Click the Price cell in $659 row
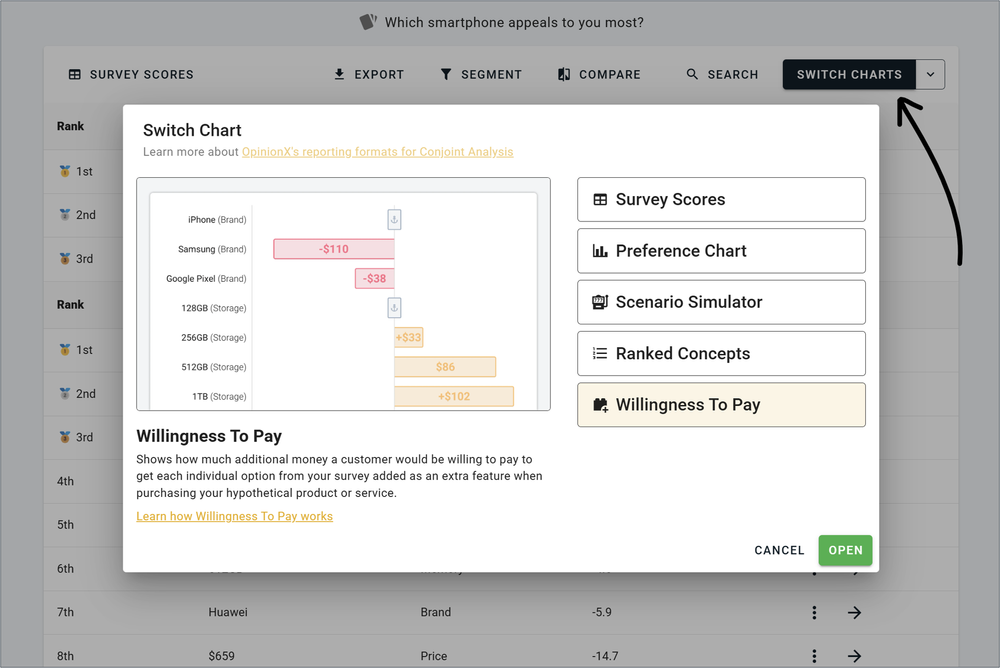This screenshot has height=668, width=1000. pyautogui.click(x=434, y=656)
